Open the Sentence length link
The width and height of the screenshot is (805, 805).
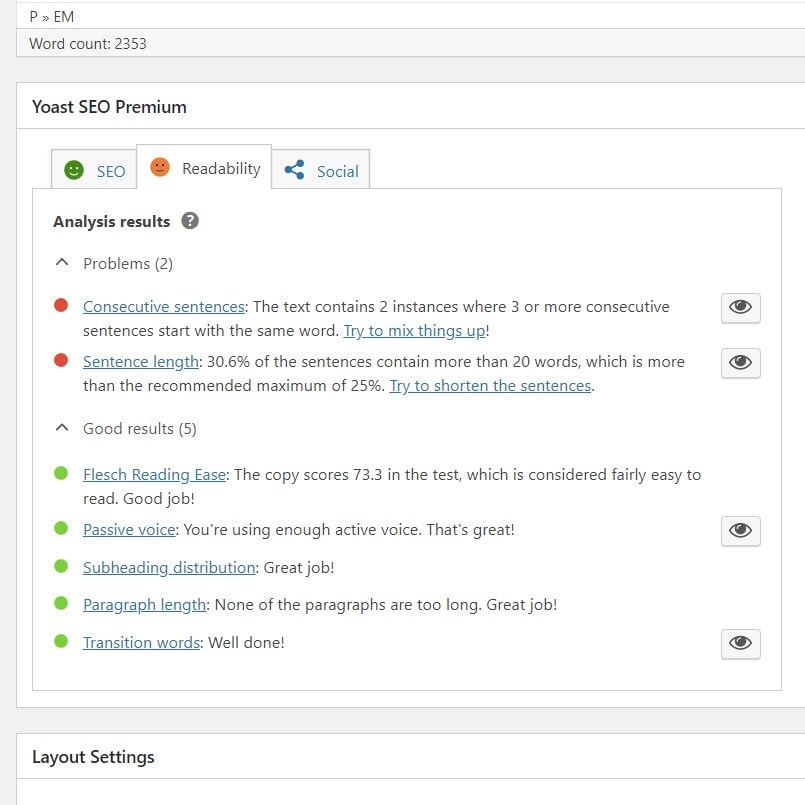point(141,362)
